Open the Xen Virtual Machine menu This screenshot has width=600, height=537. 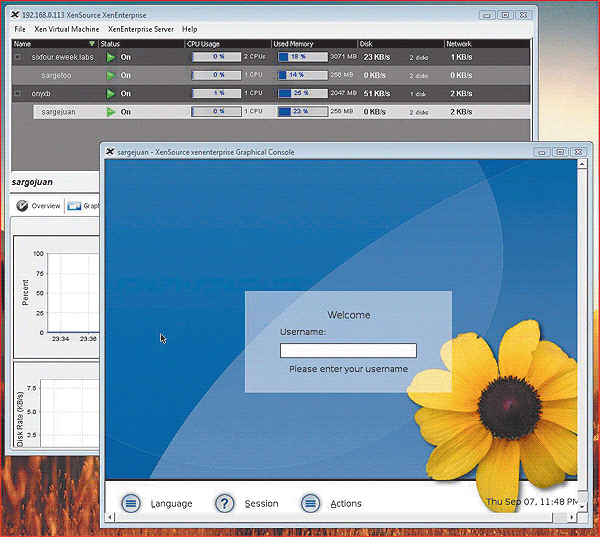pyautogui.click(x=67, y=29)
